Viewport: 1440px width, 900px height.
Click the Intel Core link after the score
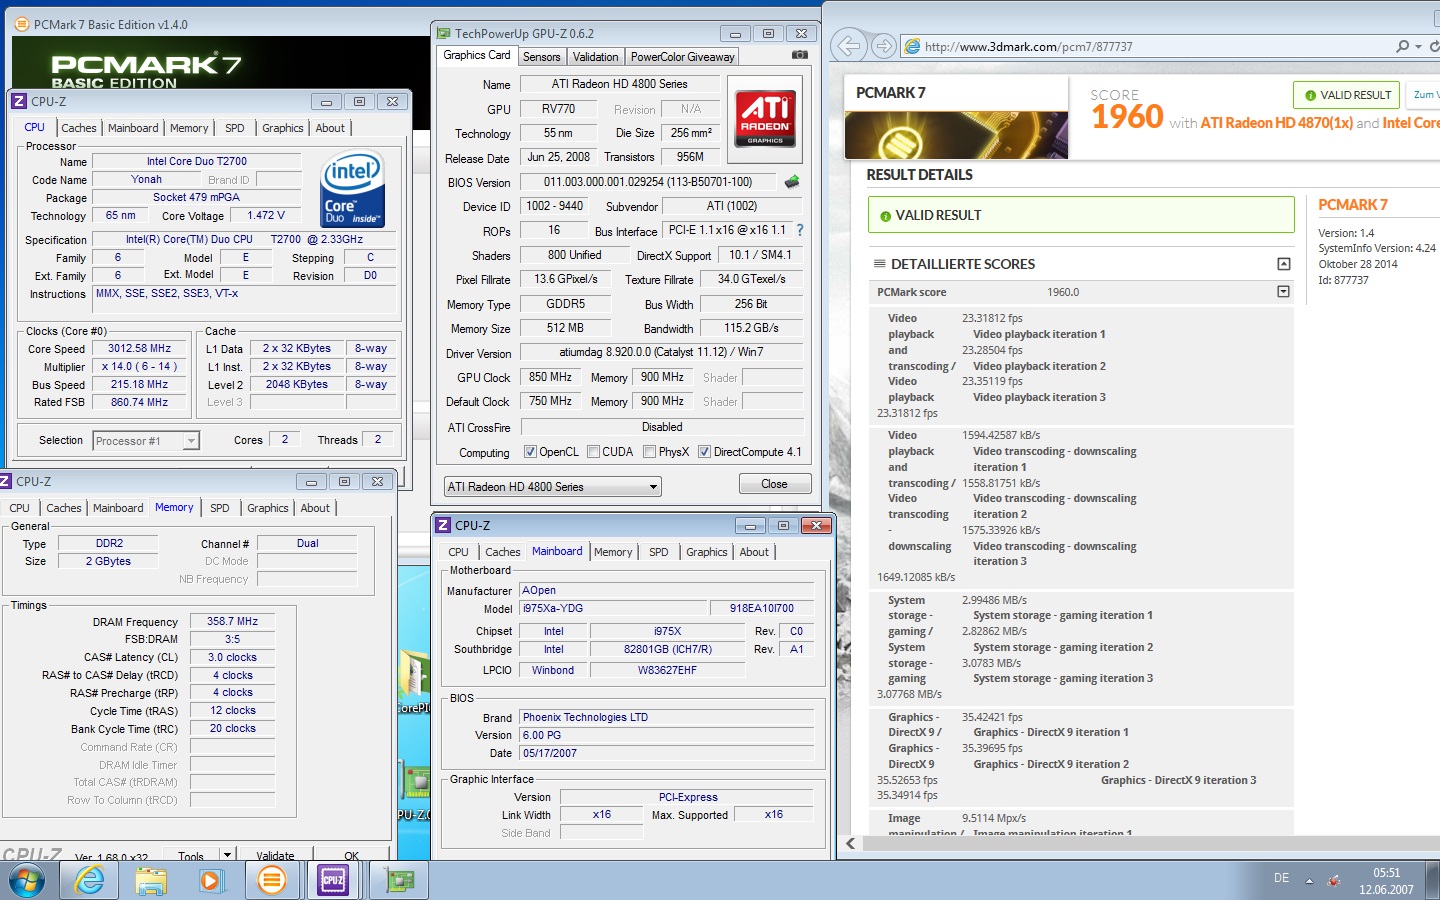click(x=1411, y=123)
